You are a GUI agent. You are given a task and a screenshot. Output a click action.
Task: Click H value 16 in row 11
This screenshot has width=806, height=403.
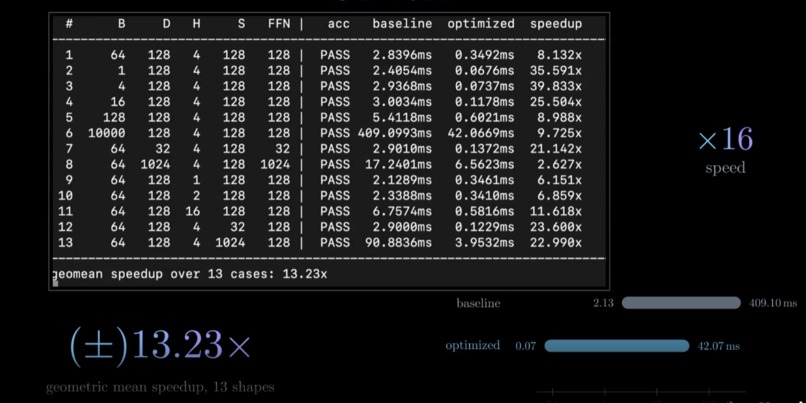tap(193, 211)
